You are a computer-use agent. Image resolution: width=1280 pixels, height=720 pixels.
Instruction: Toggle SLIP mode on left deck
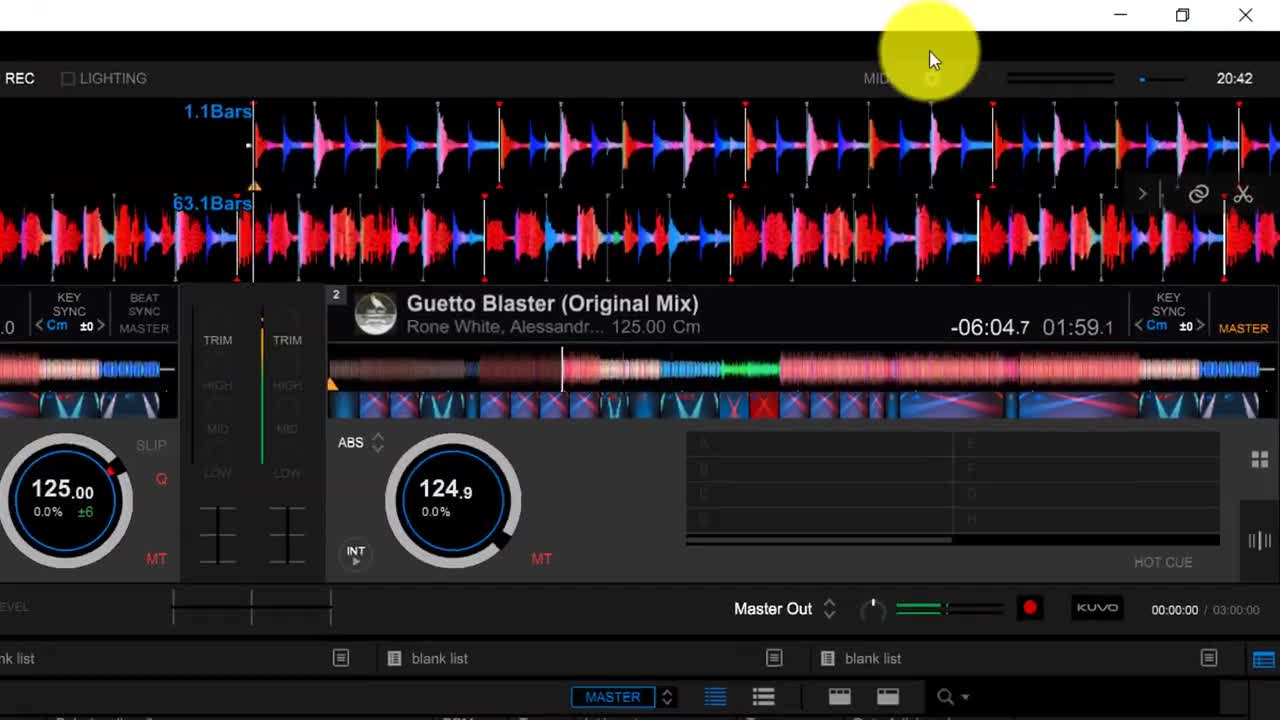151,445
